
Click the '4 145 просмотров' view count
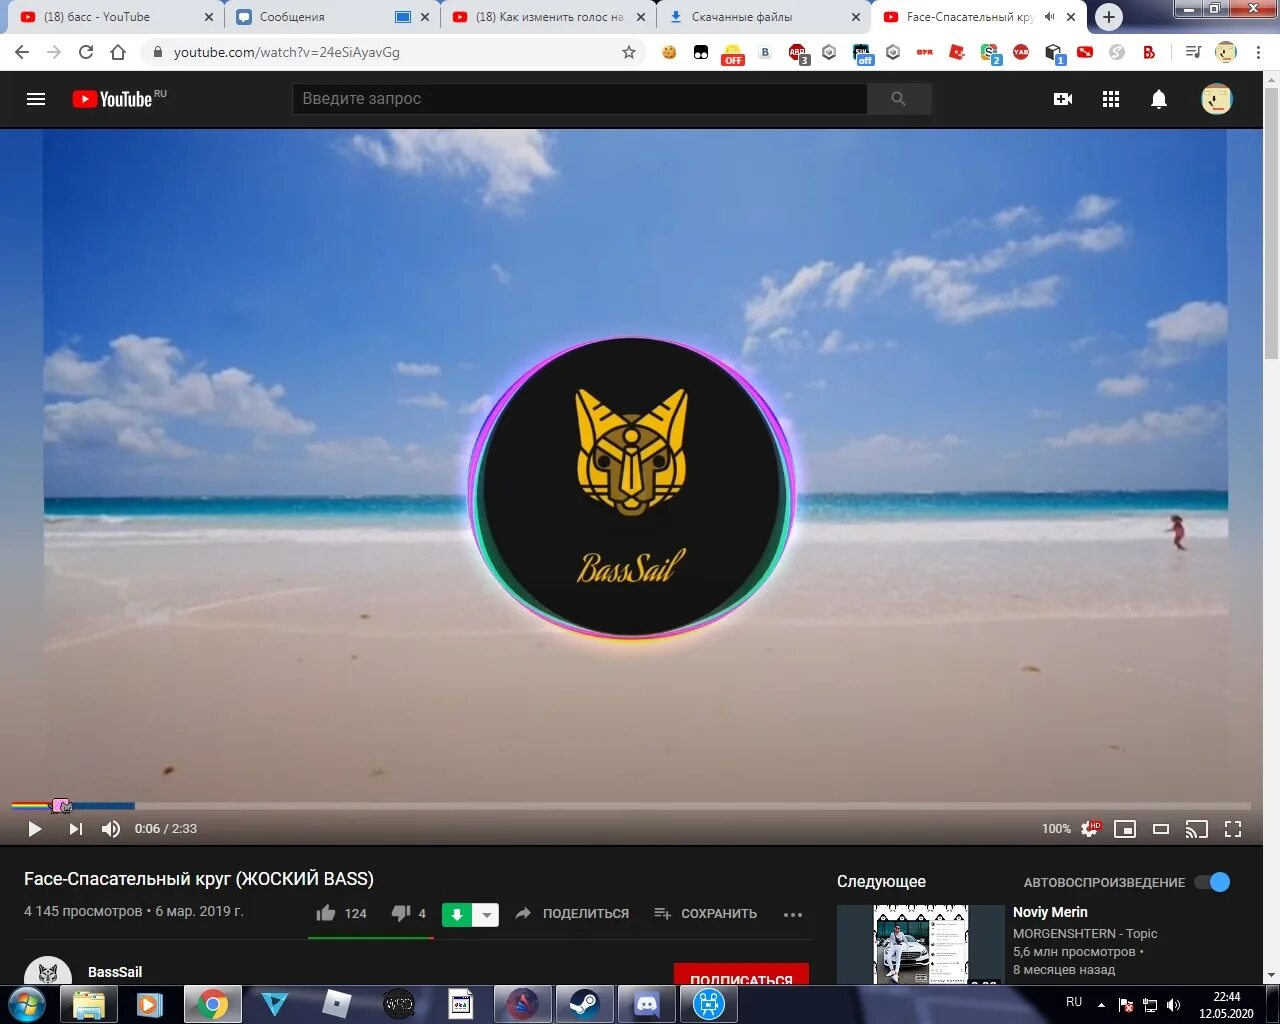[83, 911]
